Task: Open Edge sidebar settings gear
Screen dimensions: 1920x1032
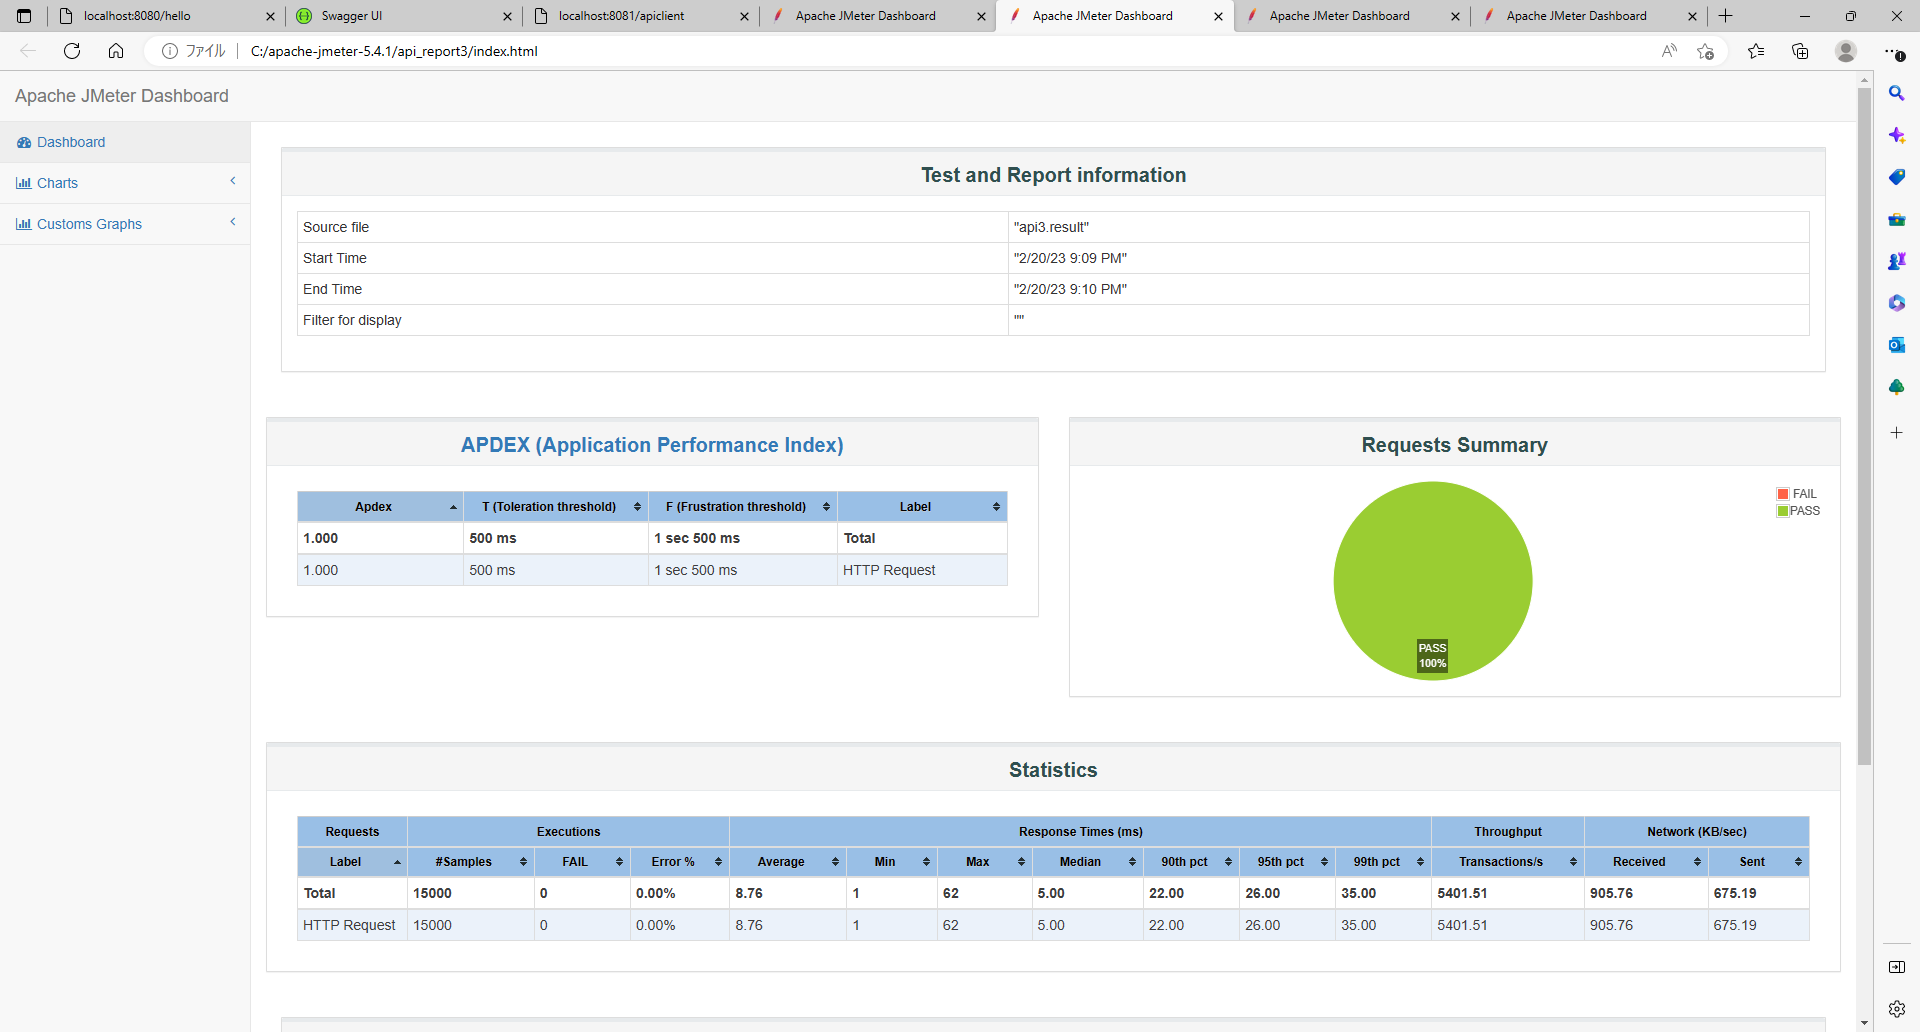Action: click(1897, 1009)
